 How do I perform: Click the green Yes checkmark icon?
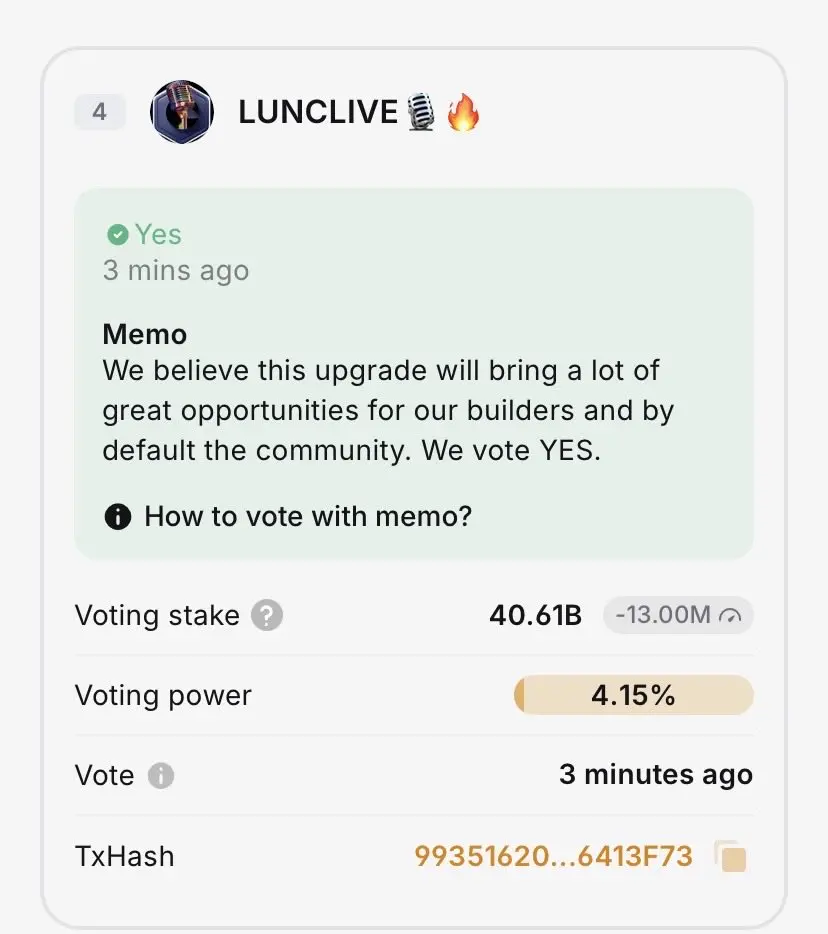(118, 235)
